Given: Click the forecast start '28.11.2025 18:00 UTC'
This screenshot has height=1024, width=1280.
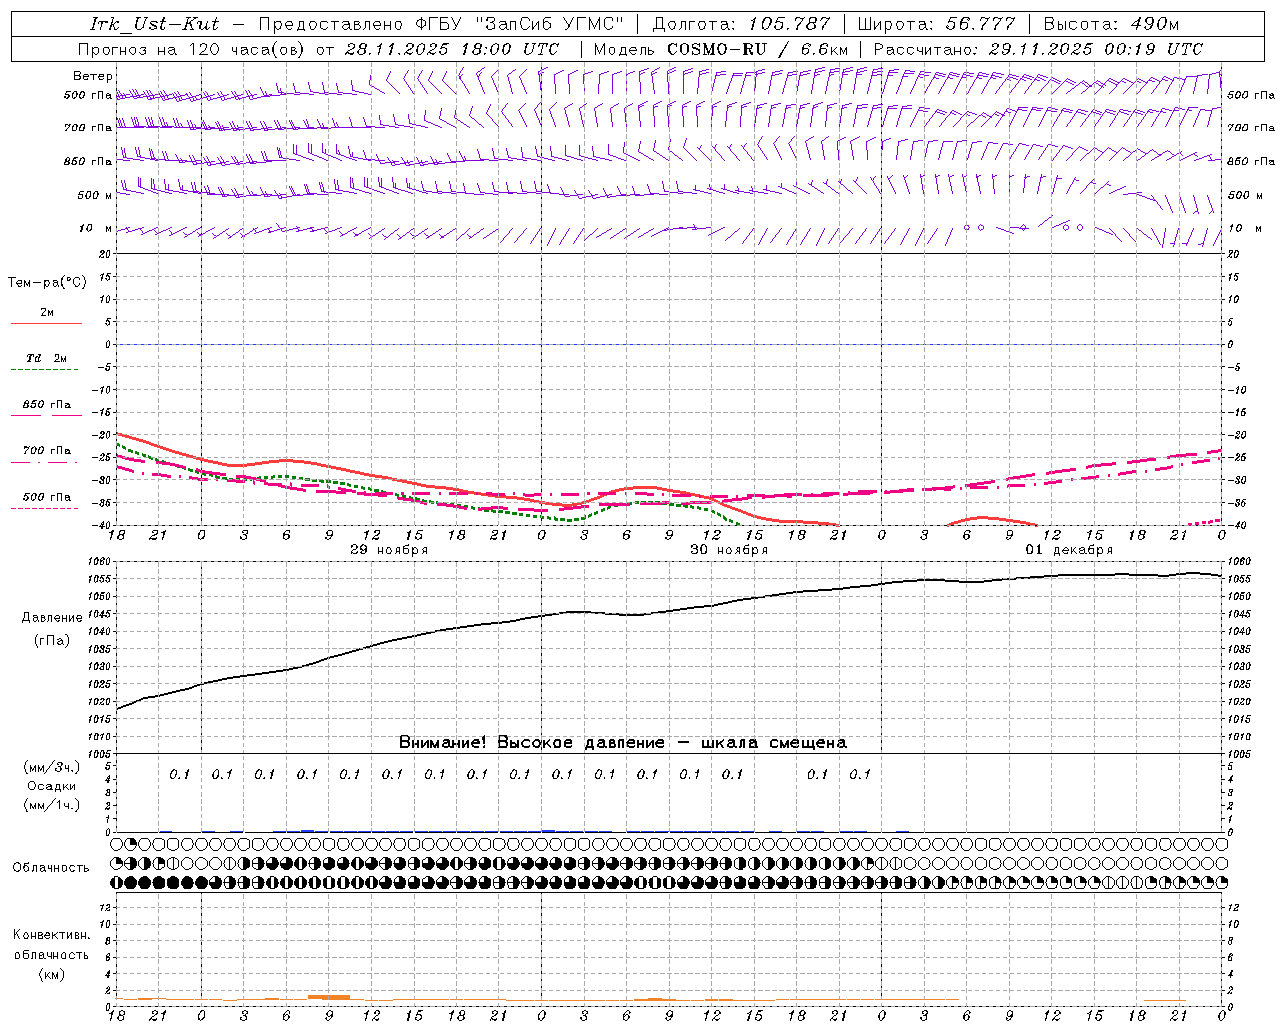Looking at the screenshot, I should point(452,49).
